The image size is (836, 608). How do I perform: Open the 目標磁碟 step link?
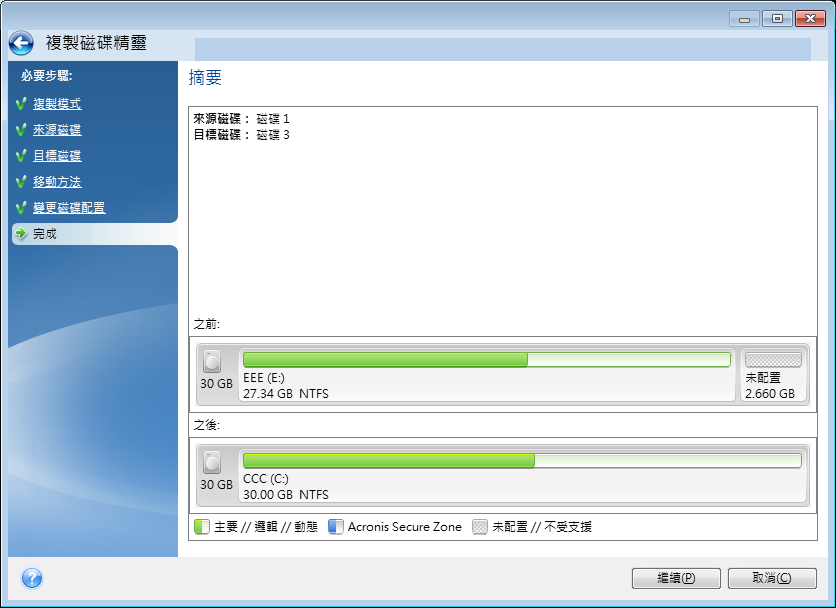(57, 156)
